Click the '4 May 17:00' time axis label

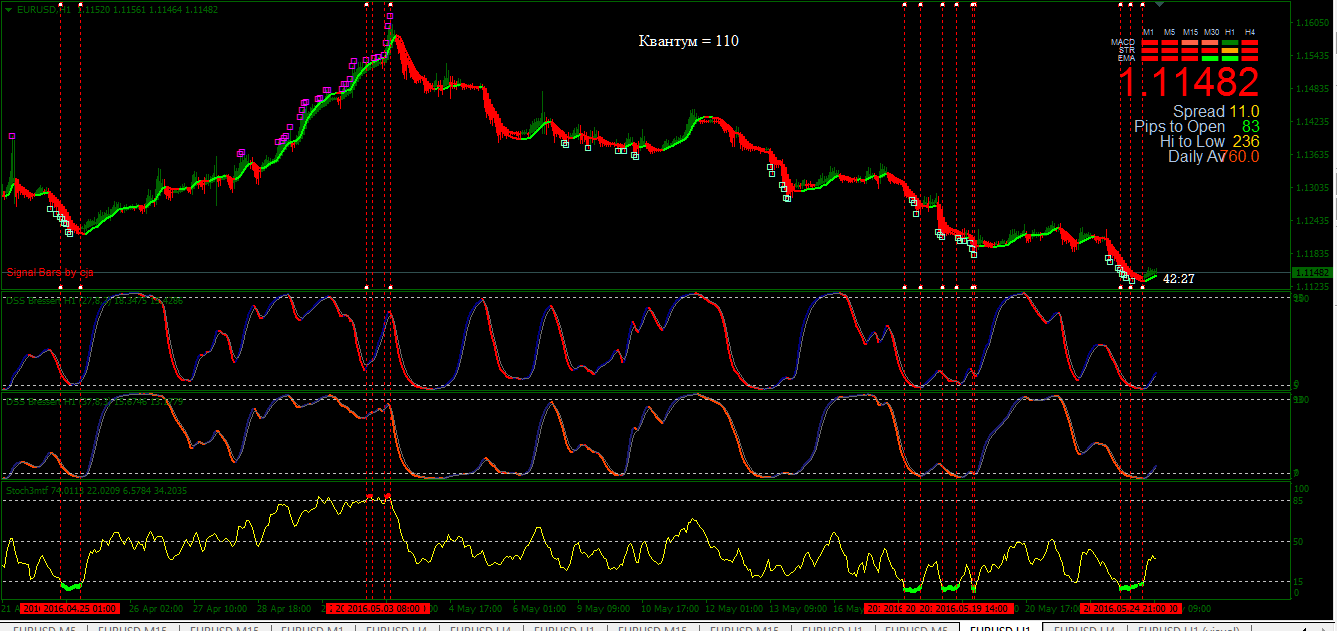476,608
